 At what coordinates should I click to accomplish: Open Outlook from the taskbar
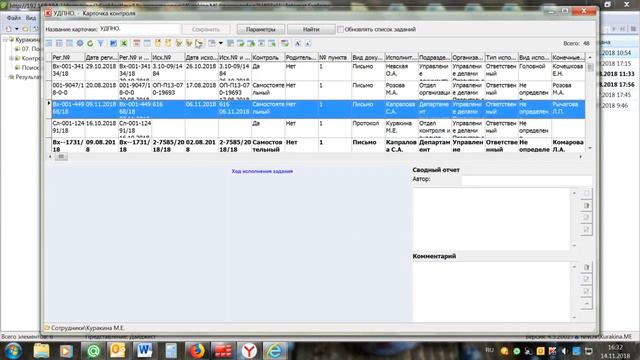pos(118,351)
